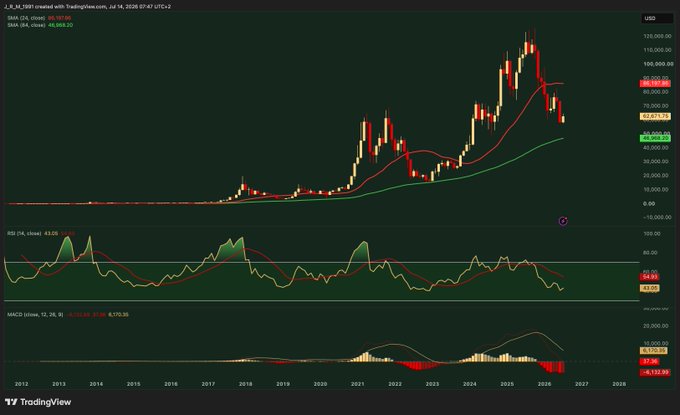Click the 2014 year on time axis
The height and width of the screenshot is (415, 680).
96,384
